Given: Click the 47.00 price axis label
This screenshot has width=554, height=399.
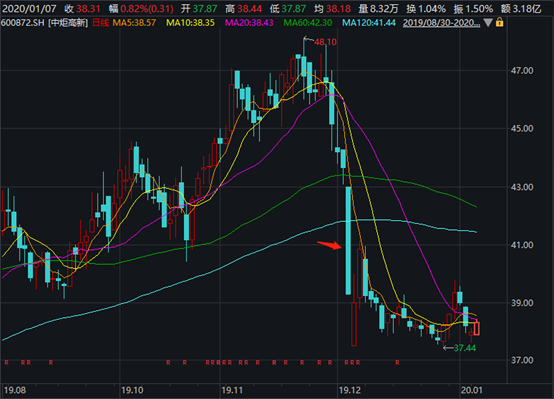Looking at the screenshot, I should (x=522, y=71).
